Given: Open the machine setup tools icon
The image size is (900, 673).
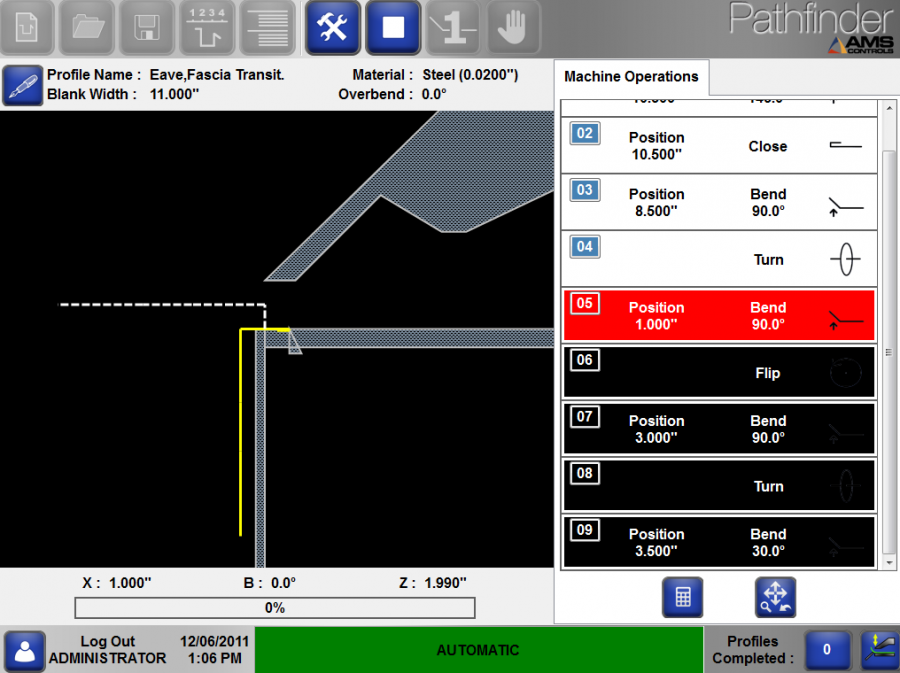Looking at the screenshot, I should [x=332, y=27].
